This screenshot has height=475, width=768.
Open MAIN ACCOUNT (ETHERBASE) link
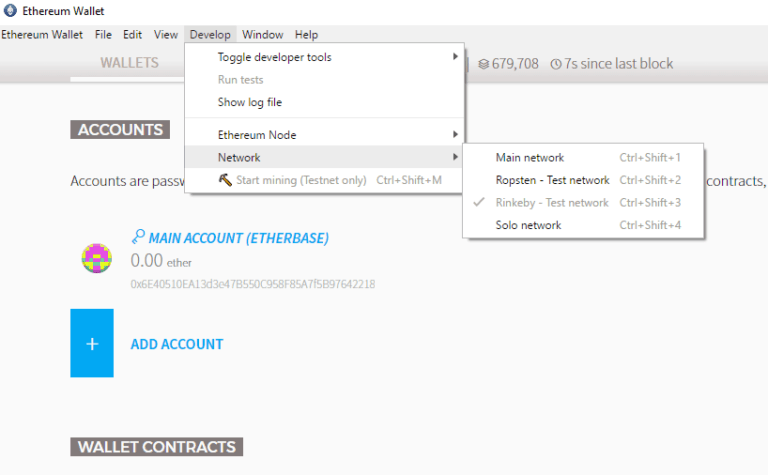pyautogui.click(x=239, y=238)
